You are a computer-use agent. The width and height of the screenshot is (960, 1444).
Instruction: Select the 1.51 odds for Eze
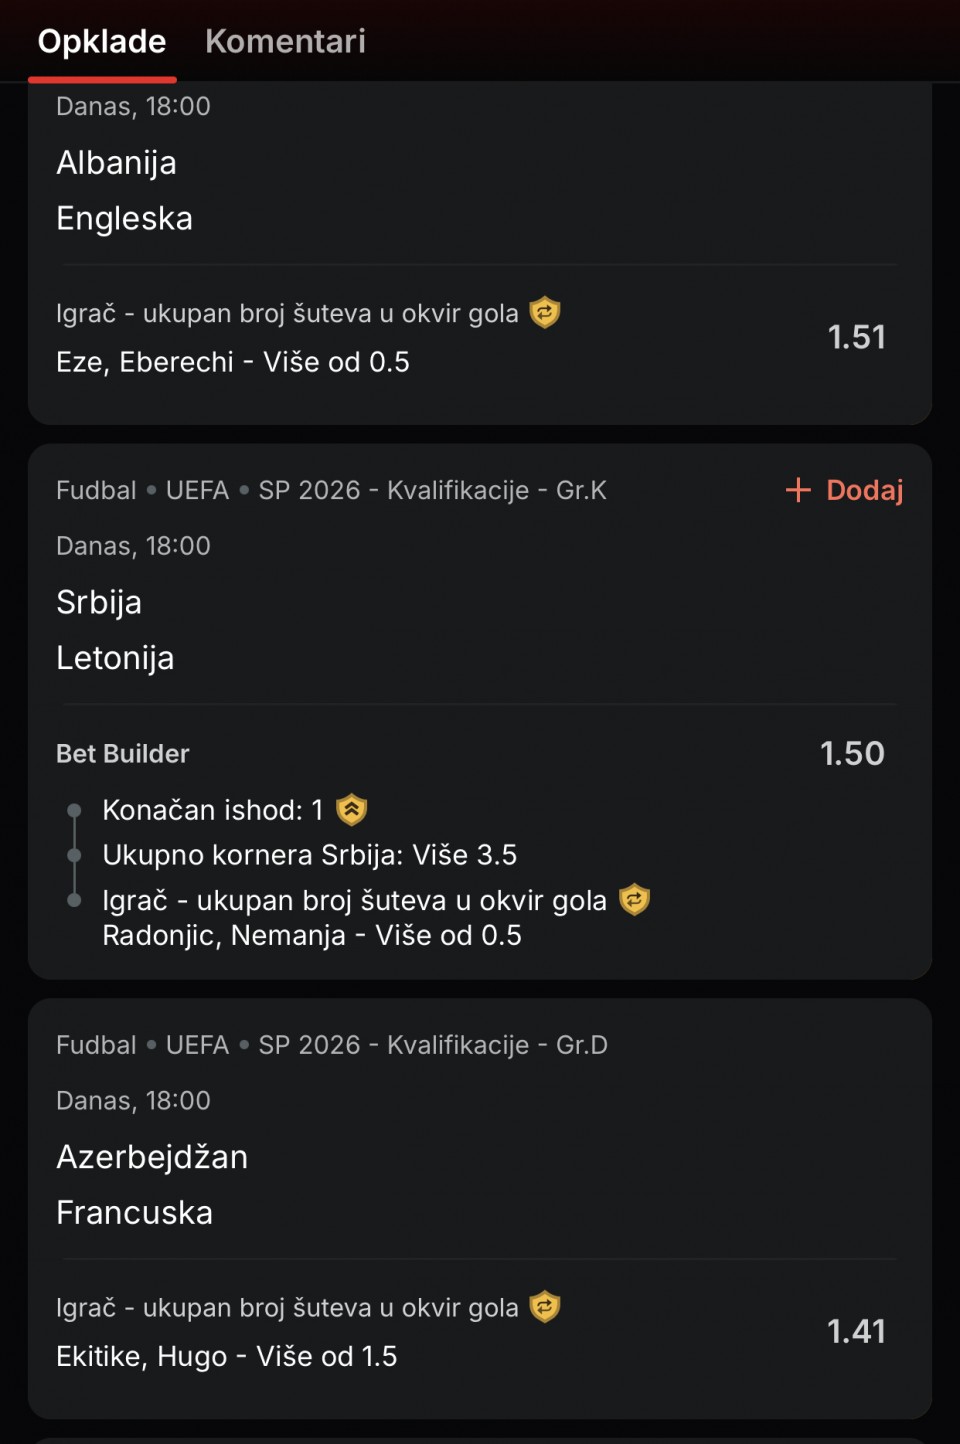coord(856,337)
